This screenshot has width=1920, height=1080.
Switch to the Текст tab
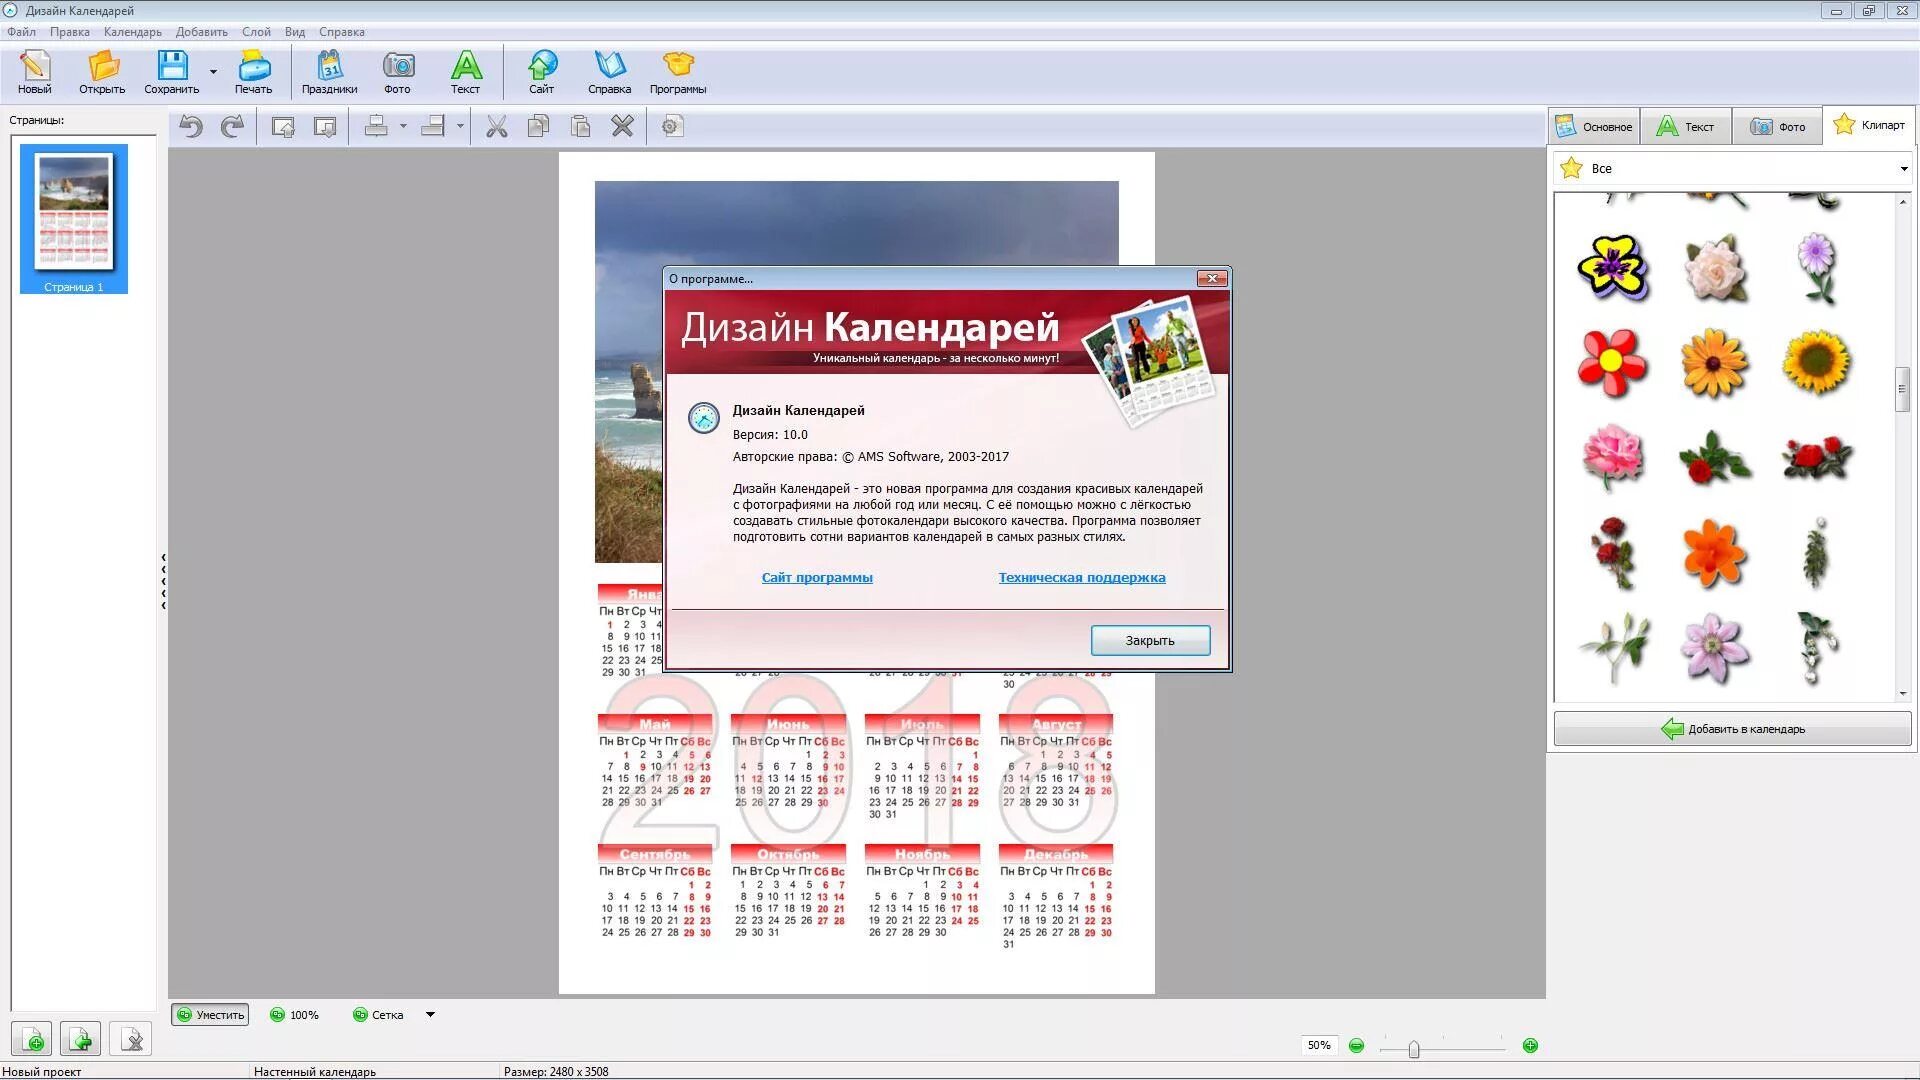(x=1685, y=127)
